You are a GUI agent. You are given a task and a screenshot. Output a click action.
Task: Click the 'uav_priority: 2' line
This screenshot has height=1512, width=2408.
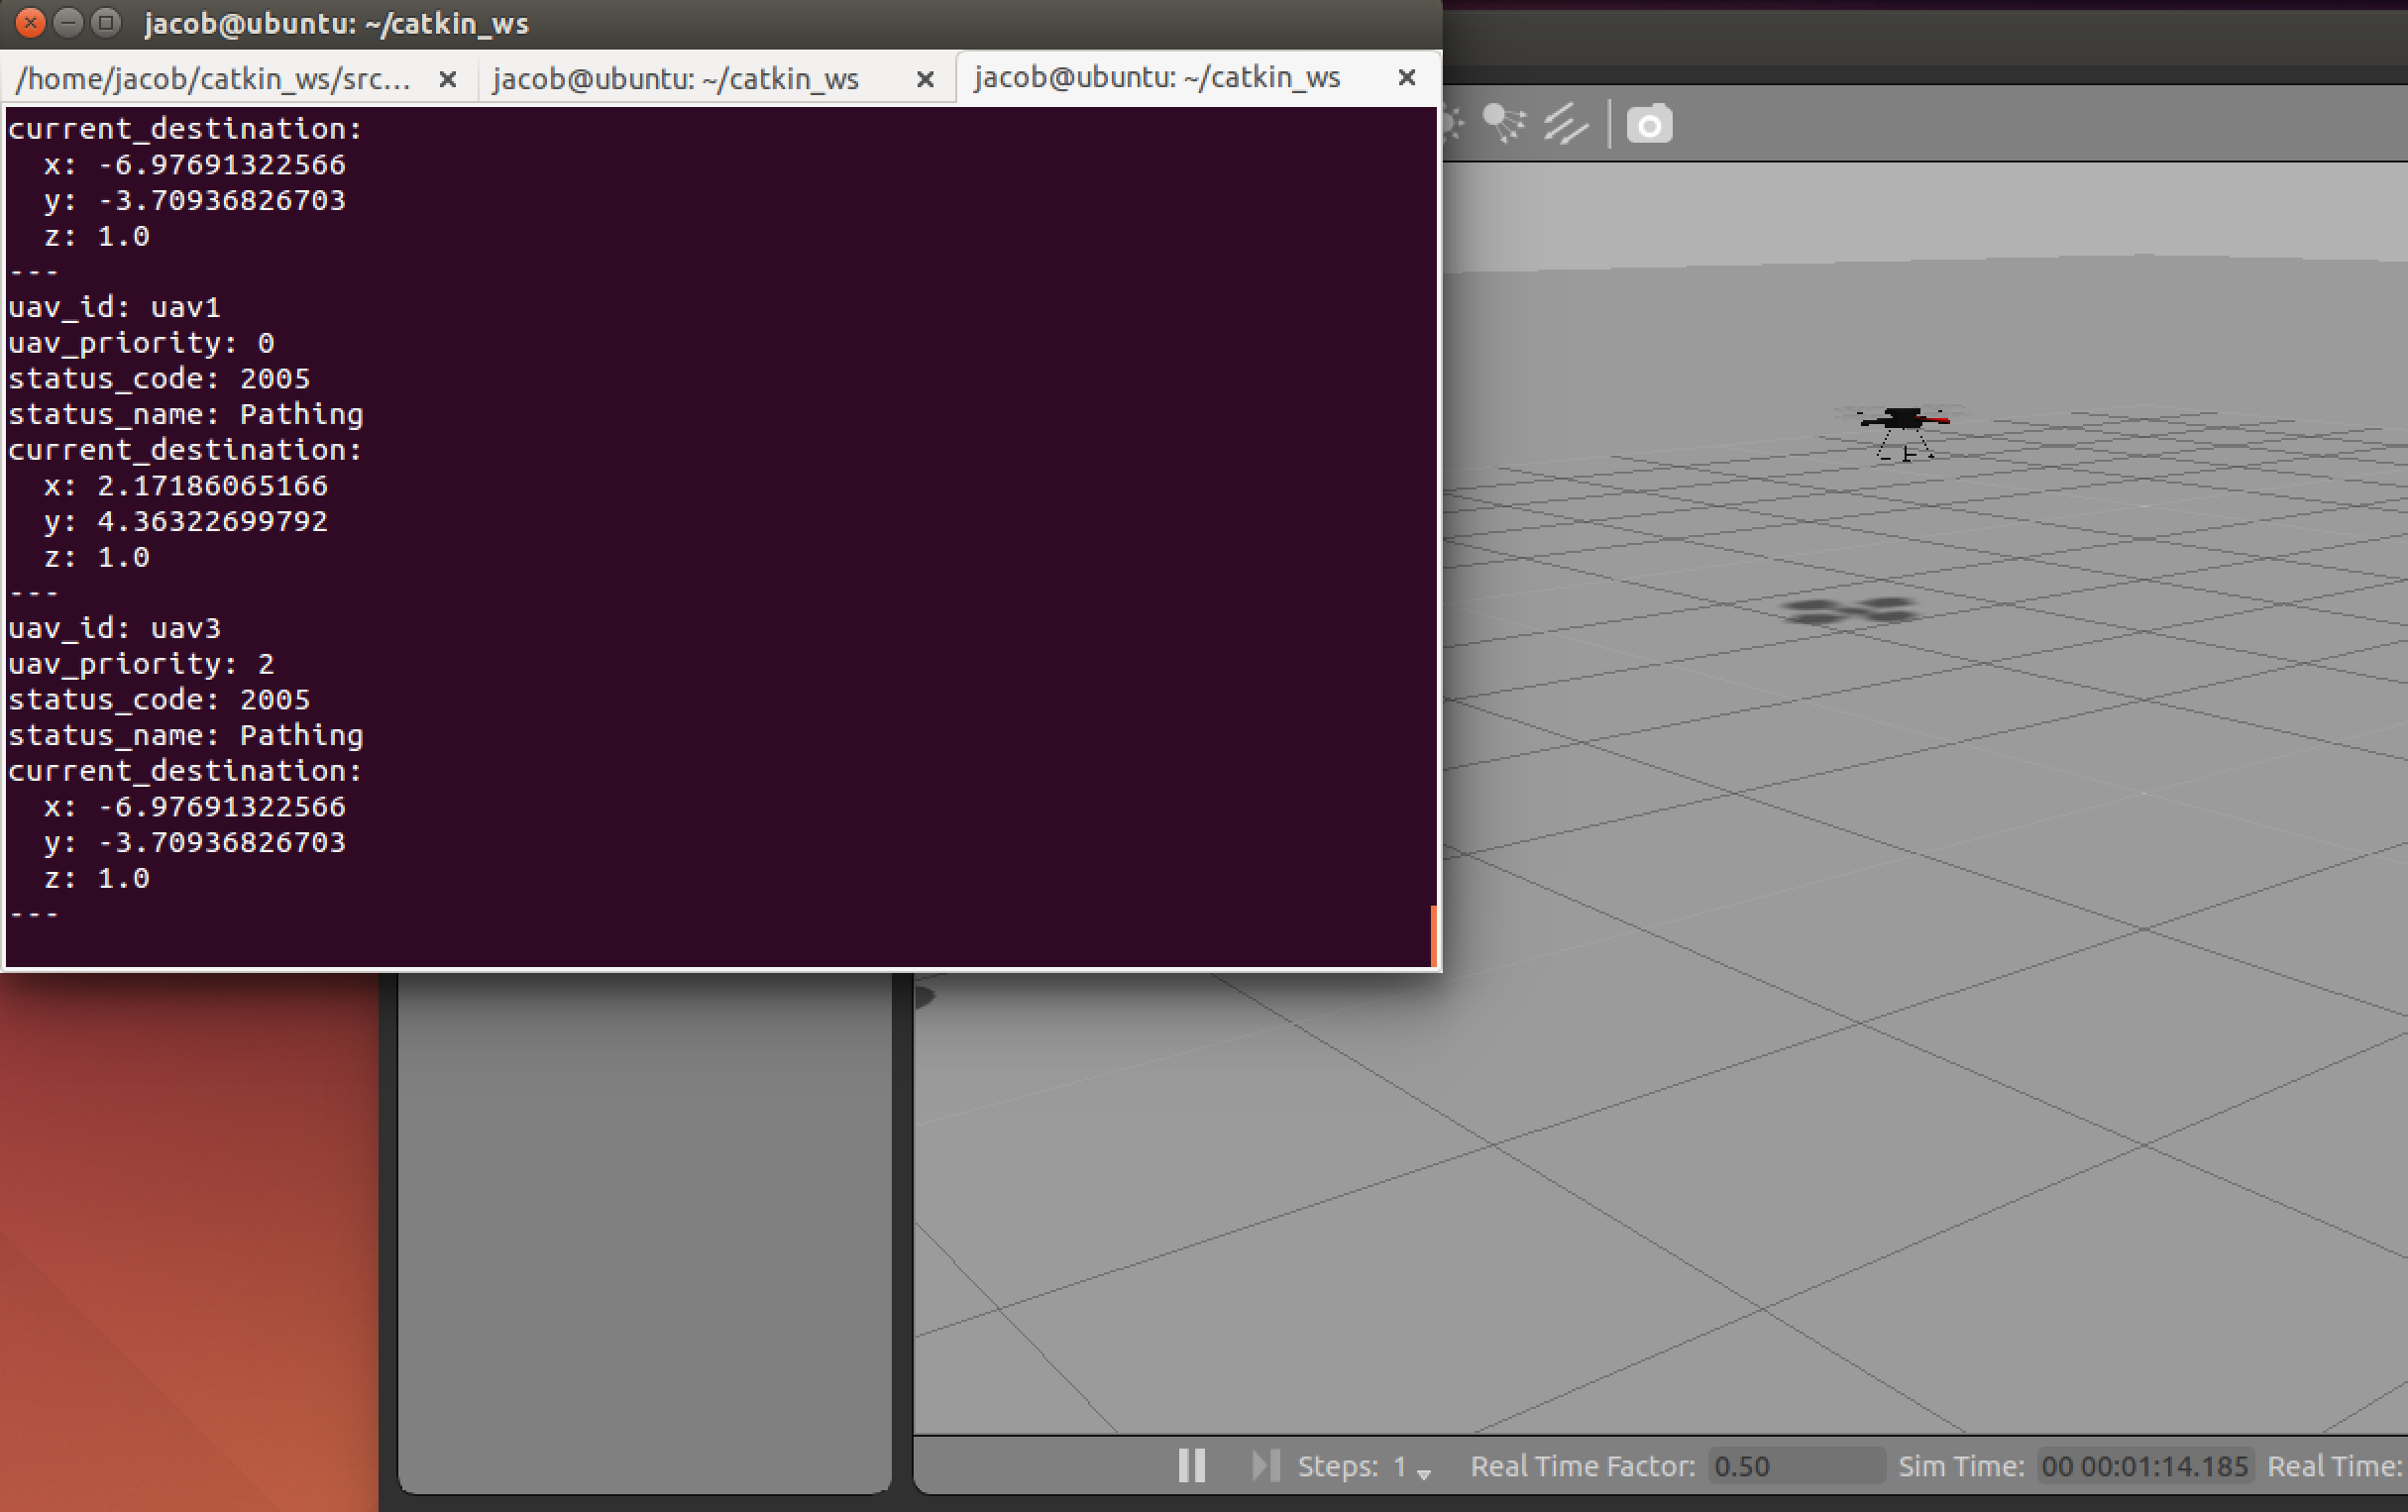[141, 664]
